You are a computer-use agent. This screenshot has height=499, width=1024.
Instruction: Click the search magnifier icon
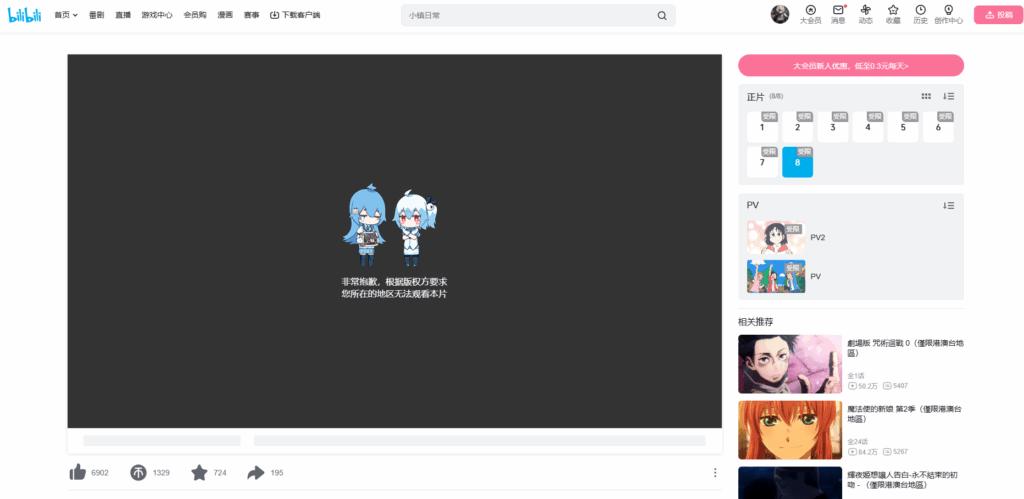pyautogui.click(x=662, y=16)
